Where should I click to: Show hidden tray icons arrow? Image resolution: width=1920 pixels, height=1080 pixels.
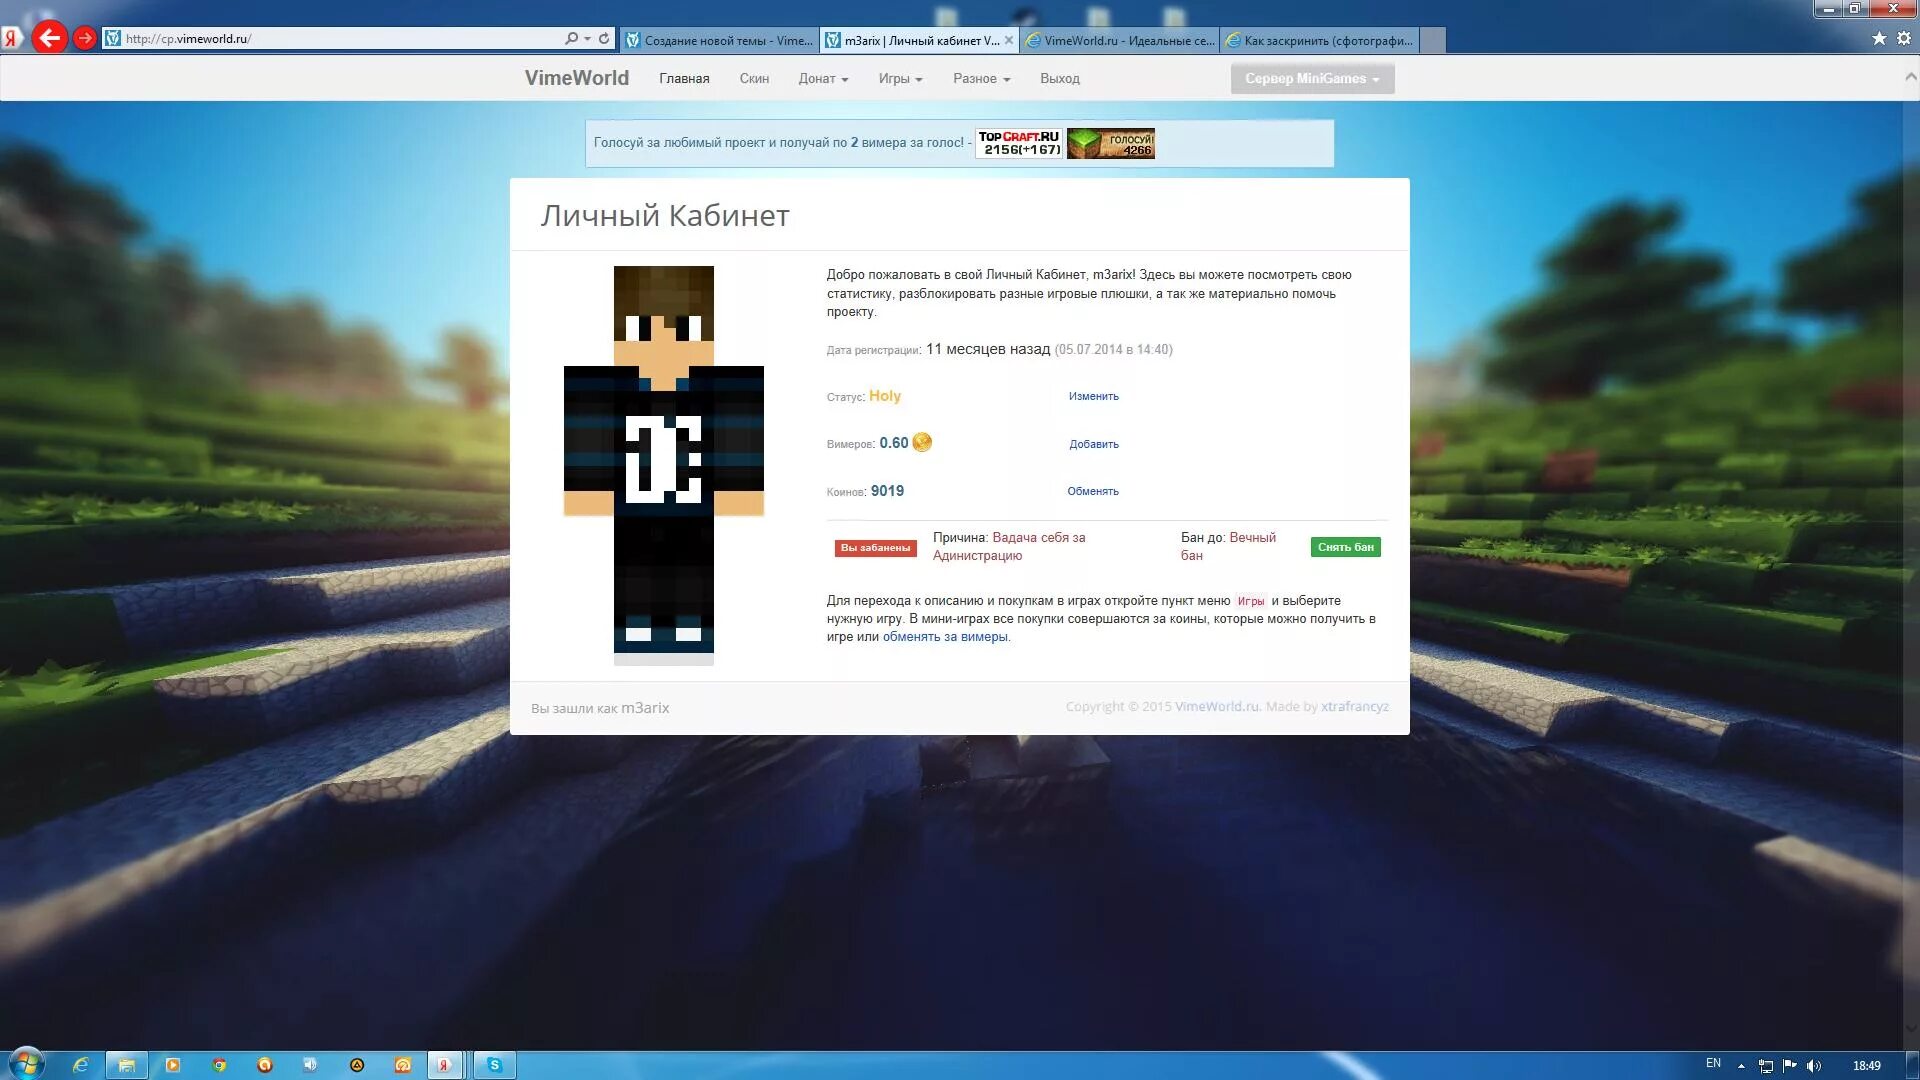[1741, 1066]
